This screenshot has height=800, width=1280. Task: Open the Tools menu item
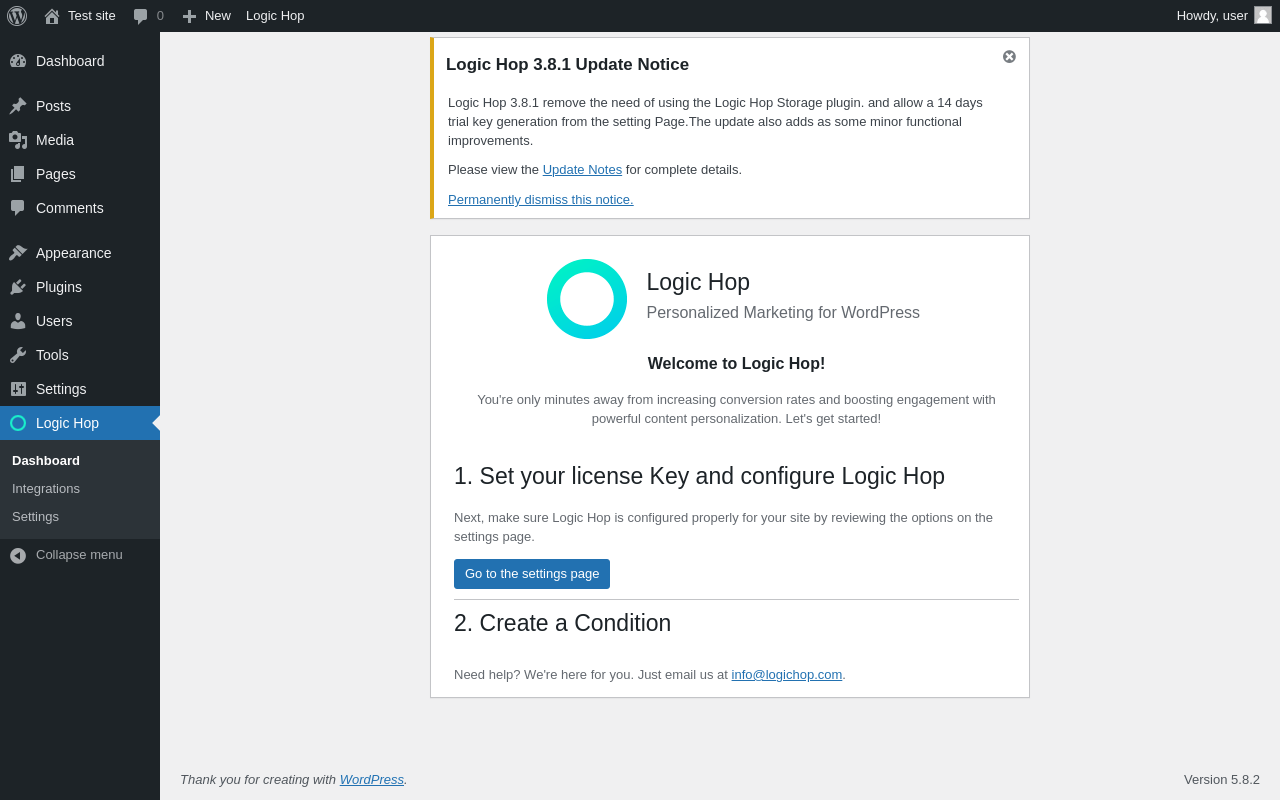[80, 355]
